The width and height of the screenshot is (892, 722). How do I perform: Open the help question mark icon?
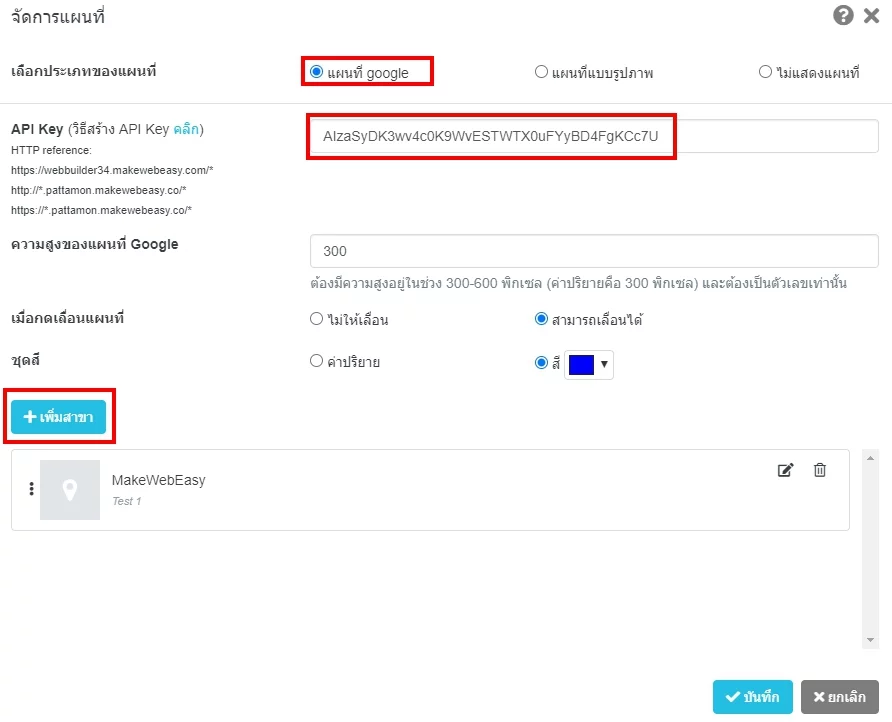tap(843, 15)
